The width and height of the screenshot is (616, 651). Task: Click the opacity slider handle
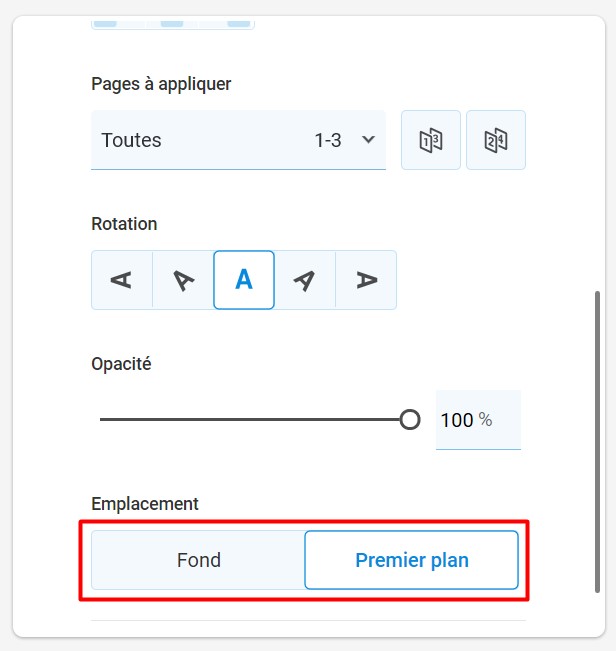click(410, 419)
